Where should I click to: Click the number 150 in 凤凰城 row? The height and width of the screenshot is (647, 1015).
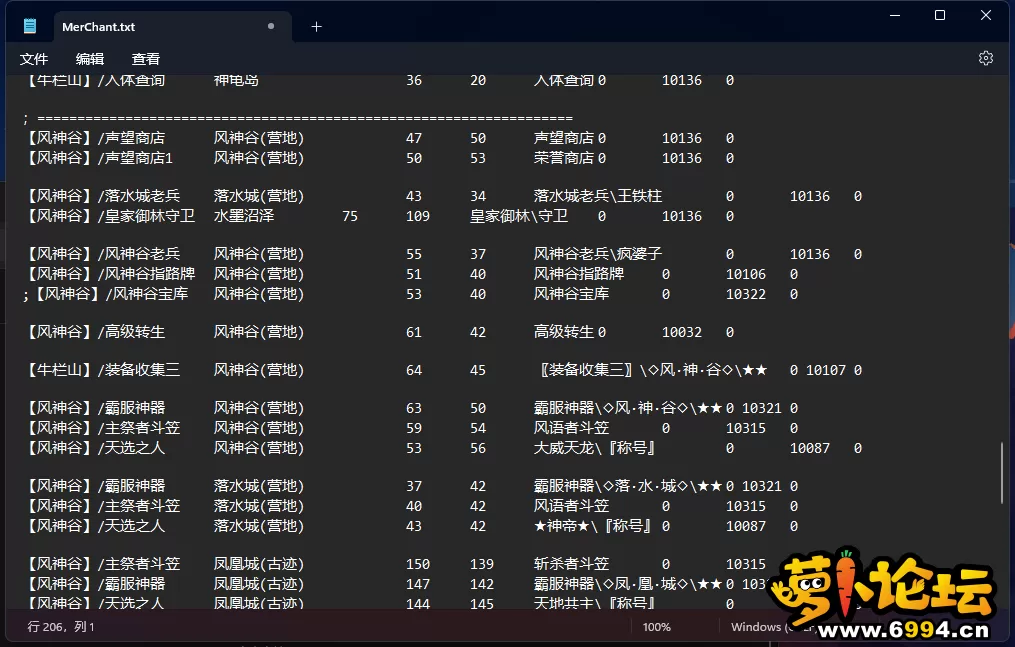418,565
